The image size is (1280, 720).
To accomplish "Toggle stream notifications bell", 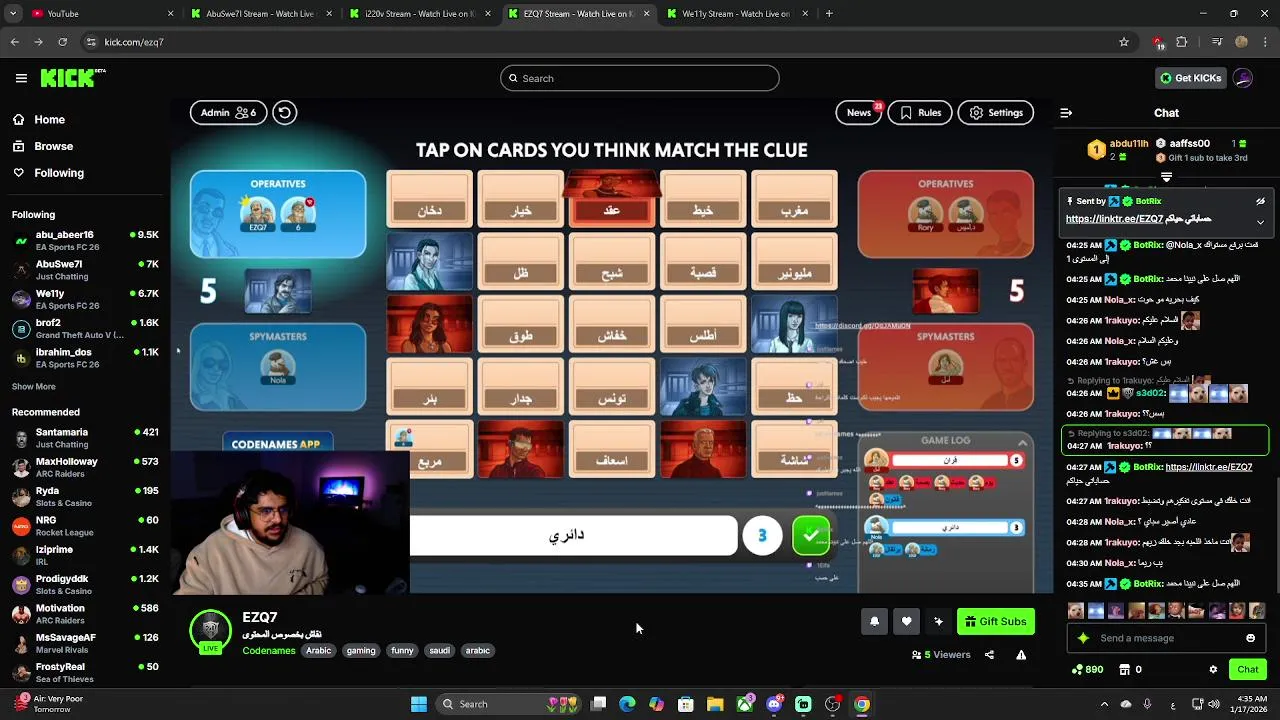I will (874, 622).
